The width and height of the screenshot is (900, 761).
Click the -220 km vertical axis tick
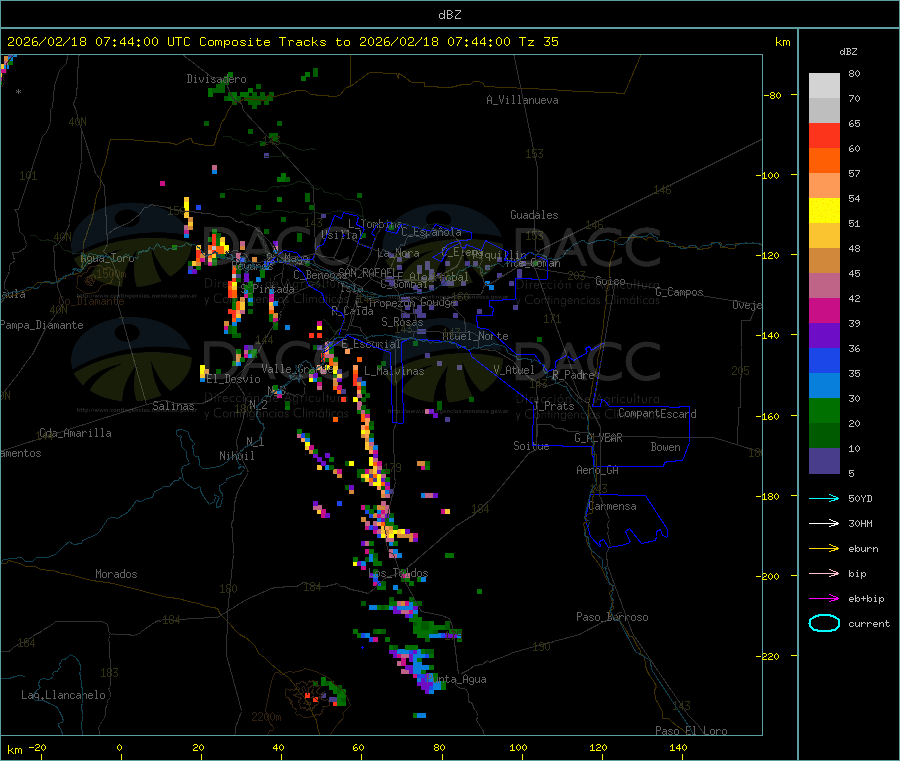(770, 657)
